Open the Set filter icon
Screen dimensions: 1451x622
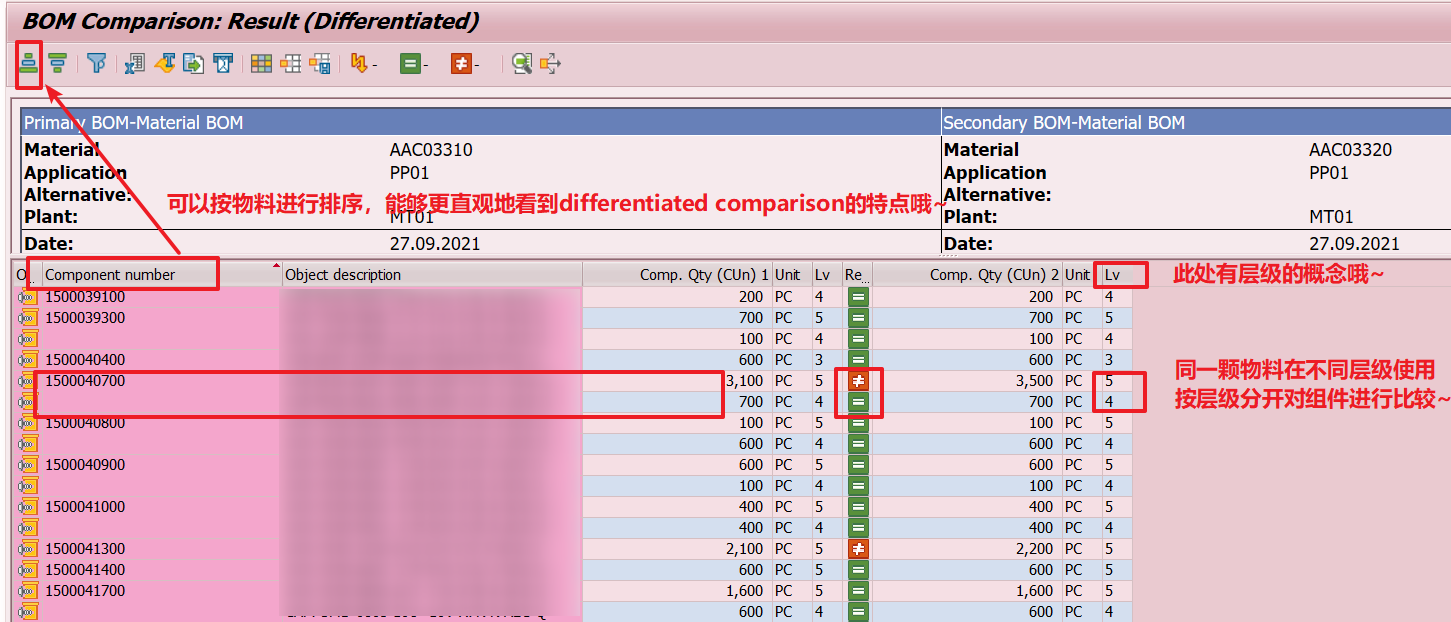pos(97,63)
